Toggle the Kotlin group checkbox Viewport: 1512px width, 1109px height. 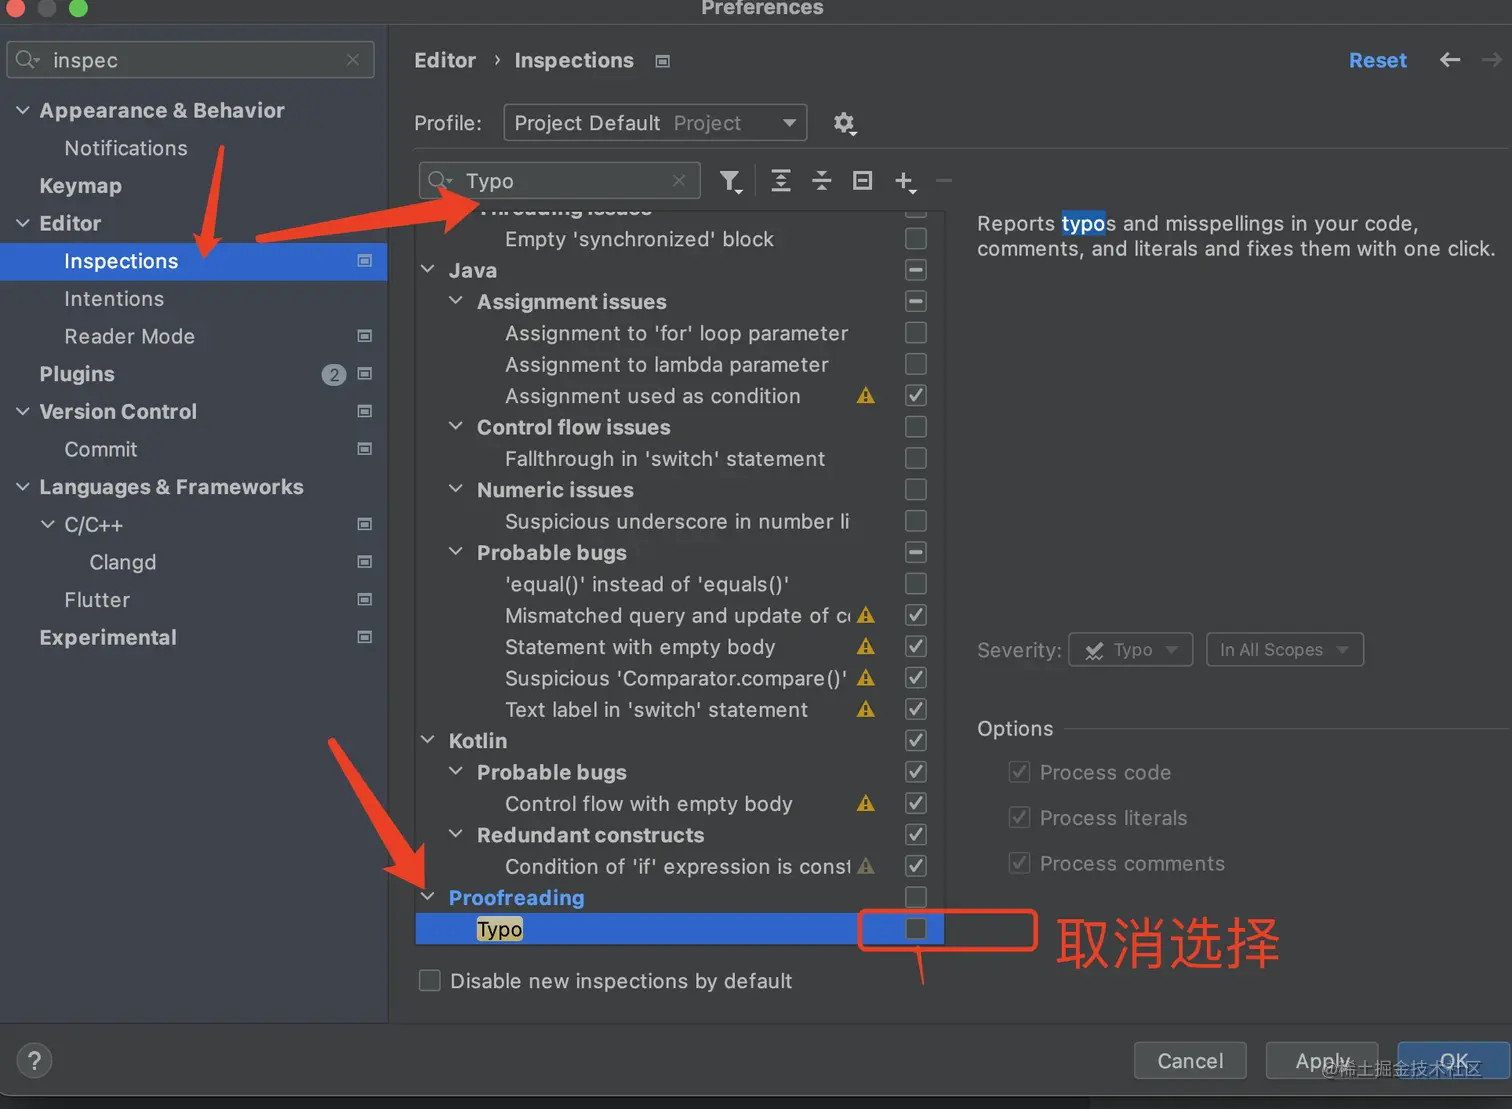pyautogui.click(x=915, y=741)
